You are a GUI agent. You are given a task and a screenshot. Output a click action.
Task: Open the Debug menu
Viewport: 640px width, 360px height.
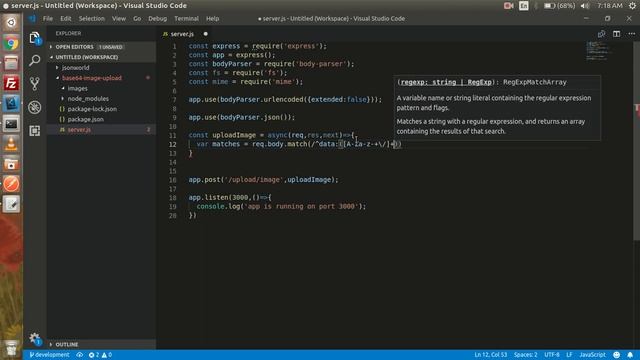click(158, 19)
